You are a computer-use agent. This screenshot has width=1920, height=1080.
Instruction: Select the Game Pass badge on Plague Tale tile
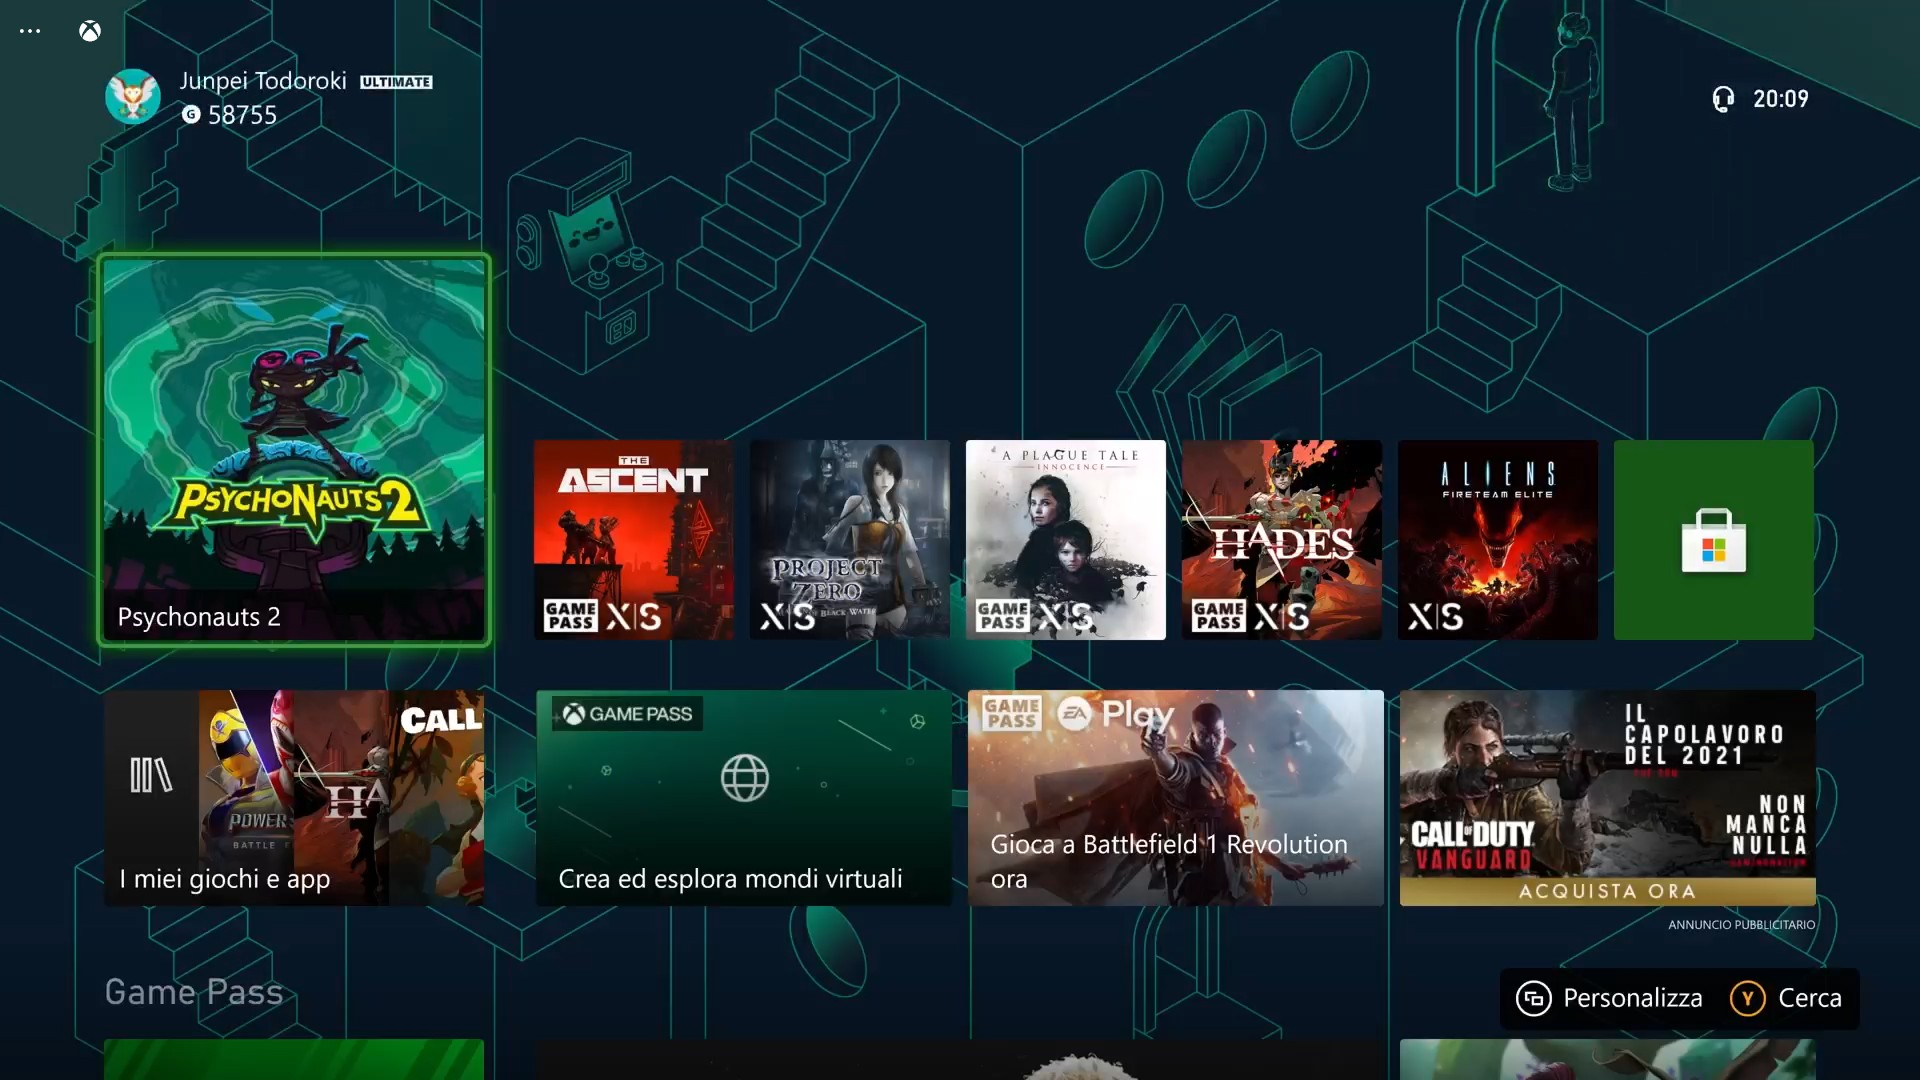[1003, 616]
